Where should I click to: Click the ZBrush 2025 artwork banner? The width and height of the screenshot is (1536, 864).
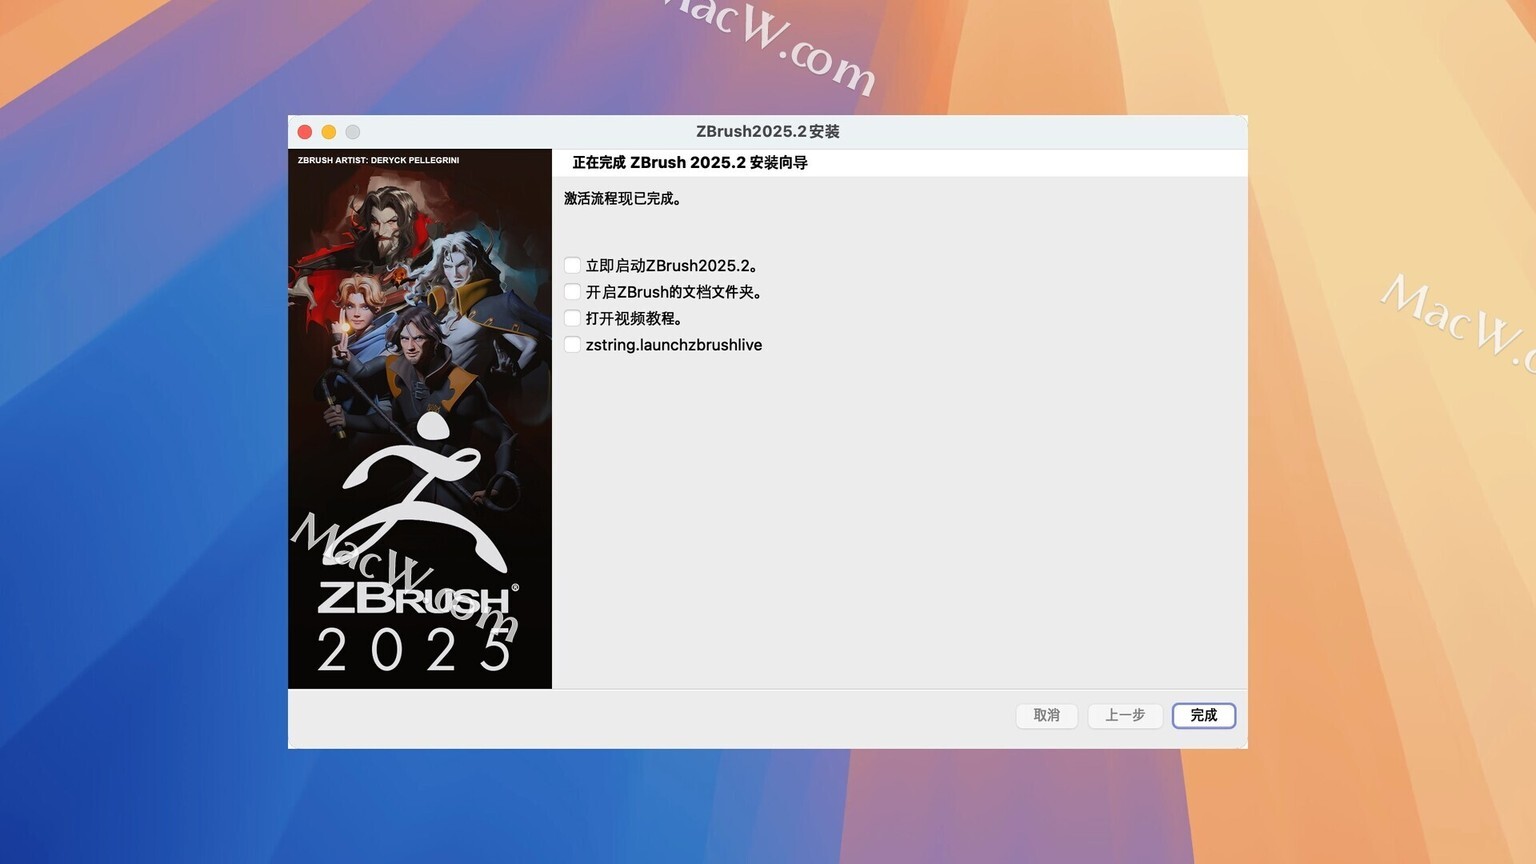(x=420, y=419)
